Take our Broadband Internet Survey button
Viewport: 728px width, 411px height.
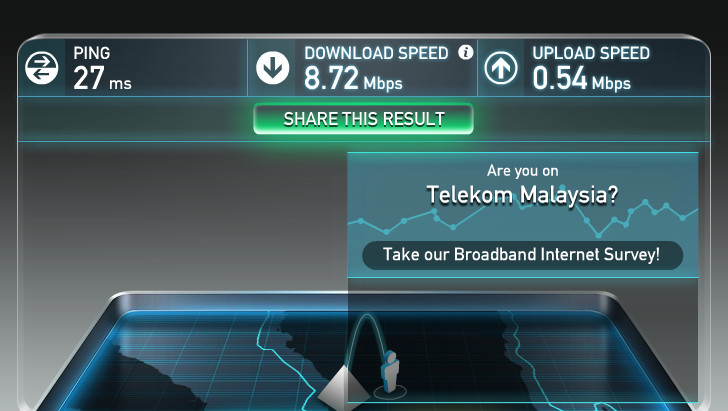click(522, 255)
